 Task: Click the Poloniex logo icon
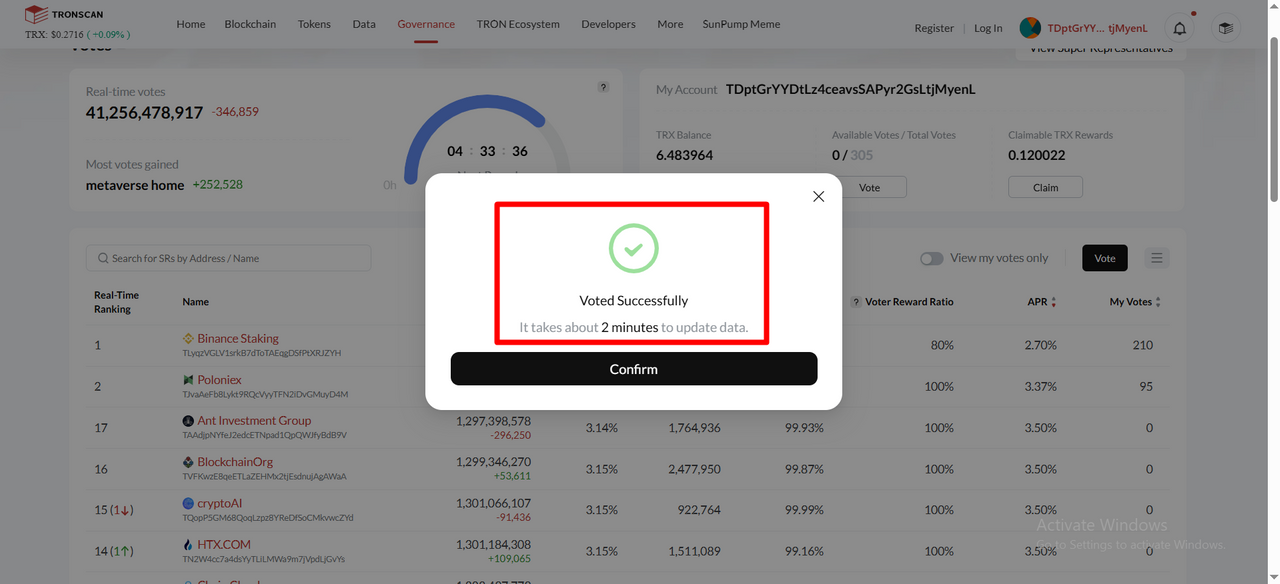(x=188, y=380)
